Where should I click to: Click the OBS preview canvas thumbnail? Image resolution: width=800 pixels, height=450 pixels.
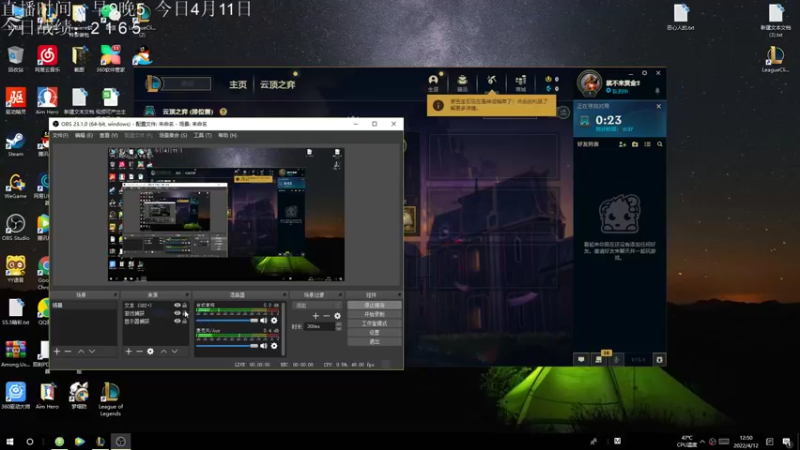[226, 215]
